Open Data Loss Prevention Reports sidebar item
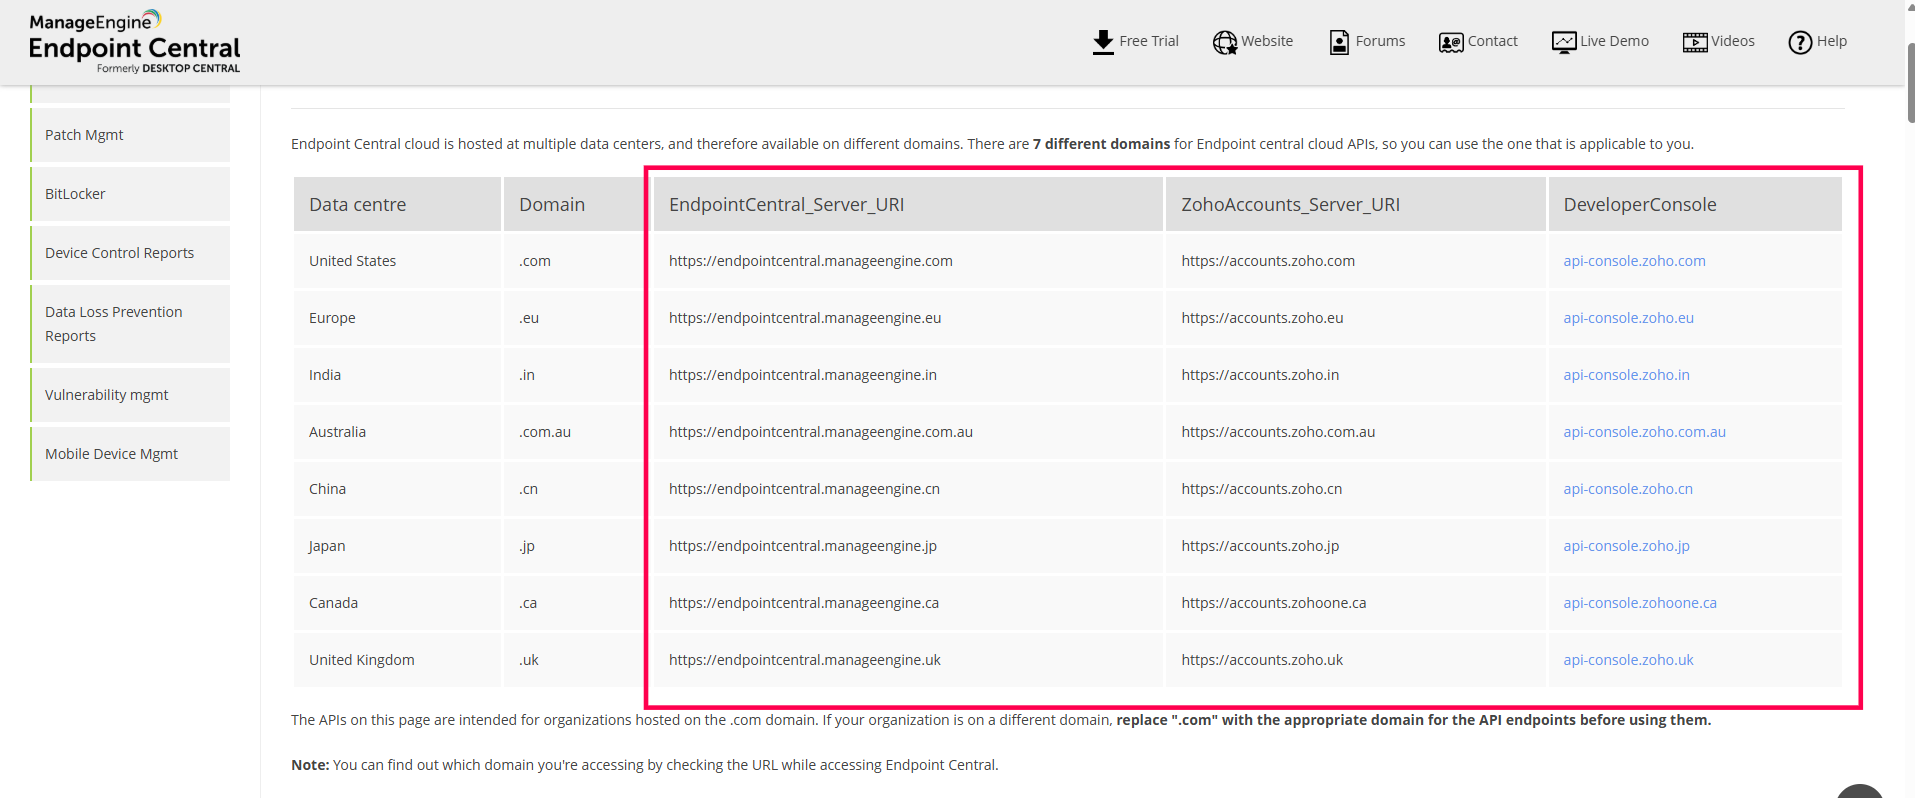The height and width of the screenshot is (798, 1915). [x=131, y=324]
